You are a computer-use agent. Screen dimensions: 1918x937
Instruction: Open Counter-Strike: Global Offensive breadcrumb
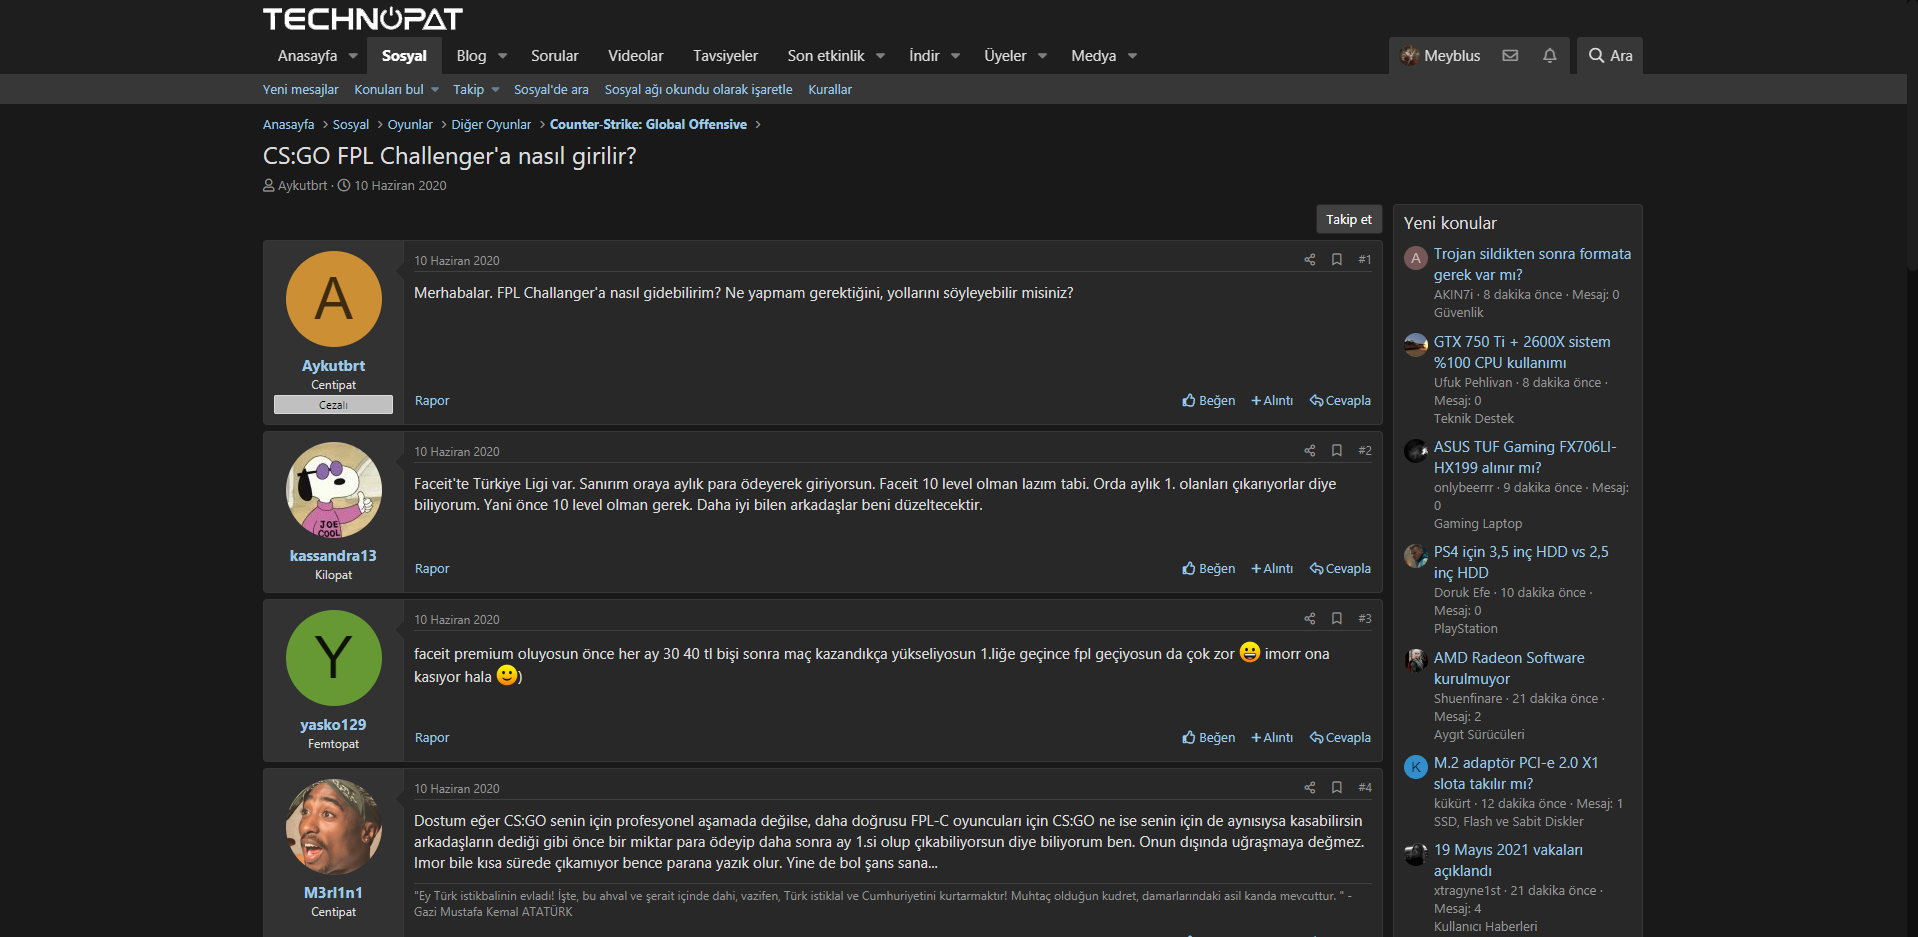(x=648, y=125)
